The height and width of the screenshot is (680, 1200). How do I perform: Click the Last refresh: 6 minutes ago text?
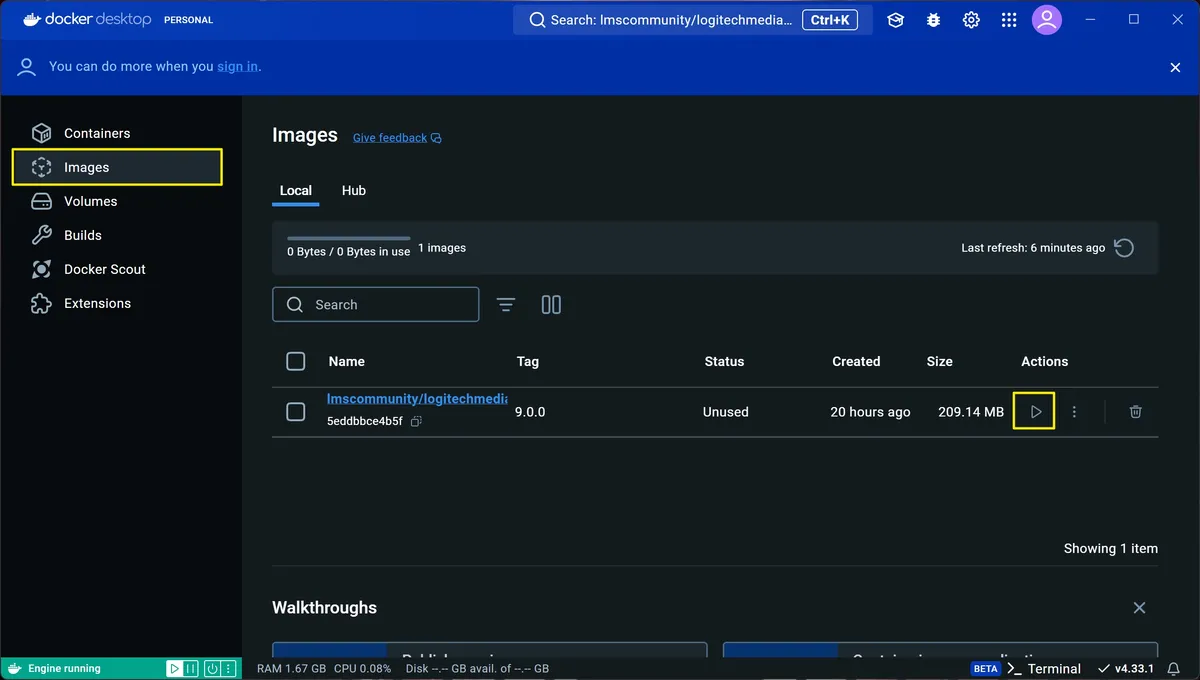[1033, 248]
